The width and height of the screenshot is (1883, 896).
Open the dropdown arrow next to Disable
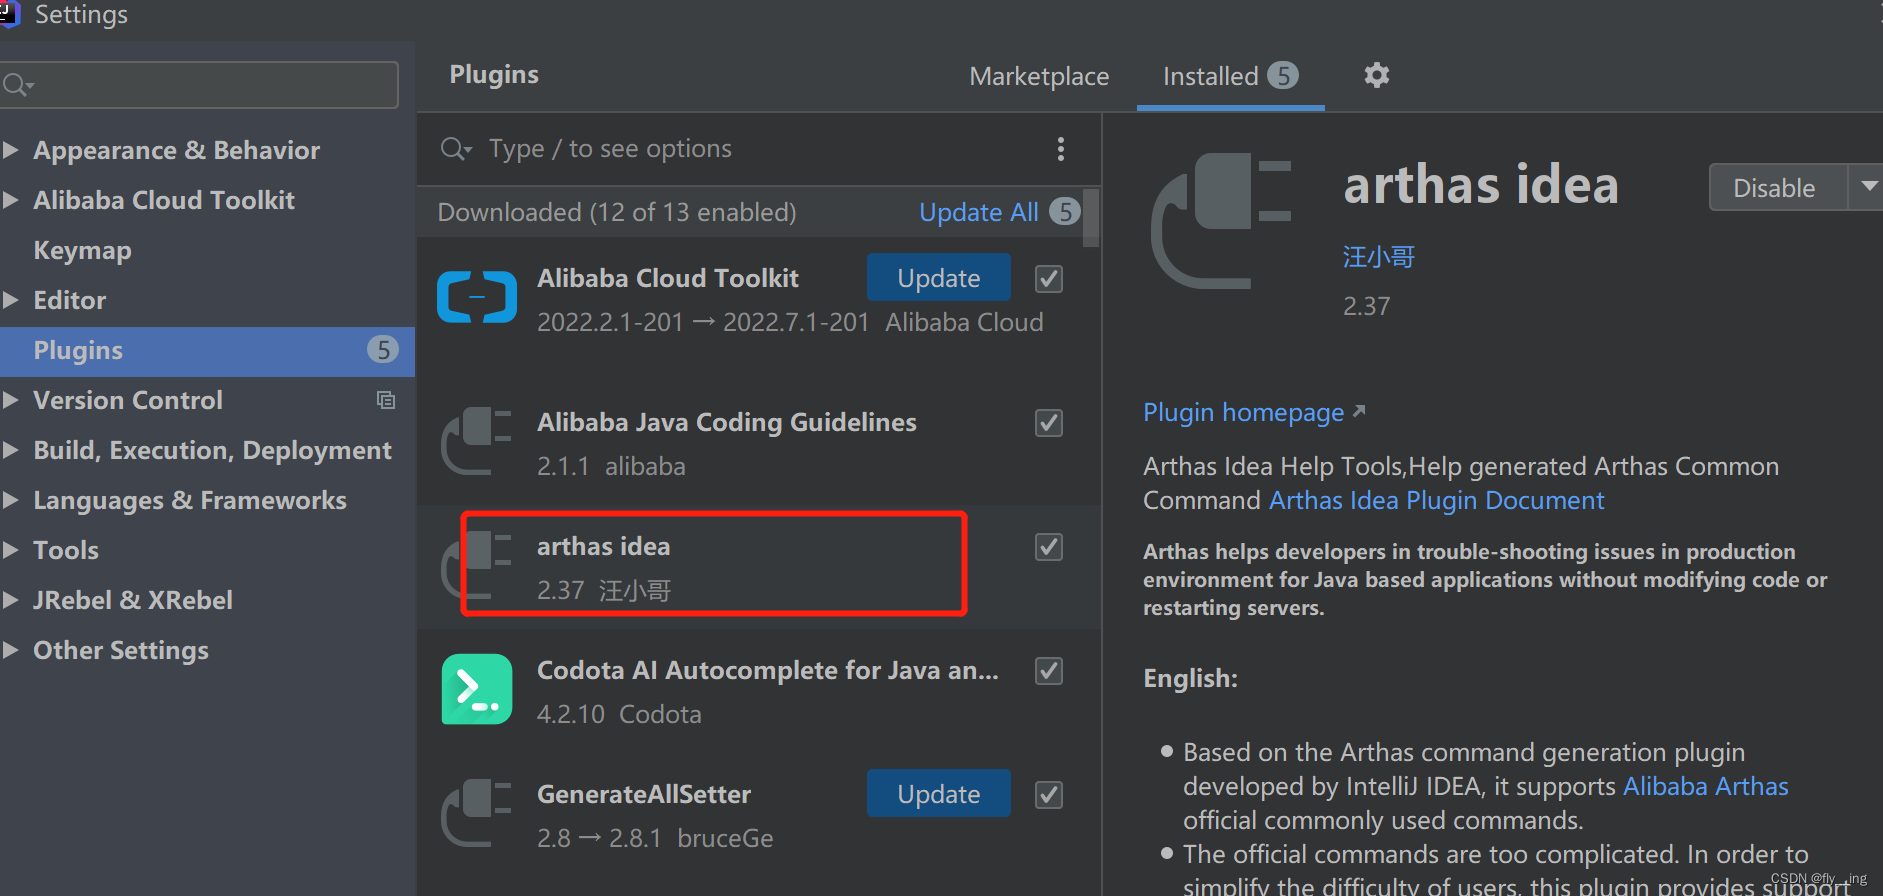[1868, 187]
